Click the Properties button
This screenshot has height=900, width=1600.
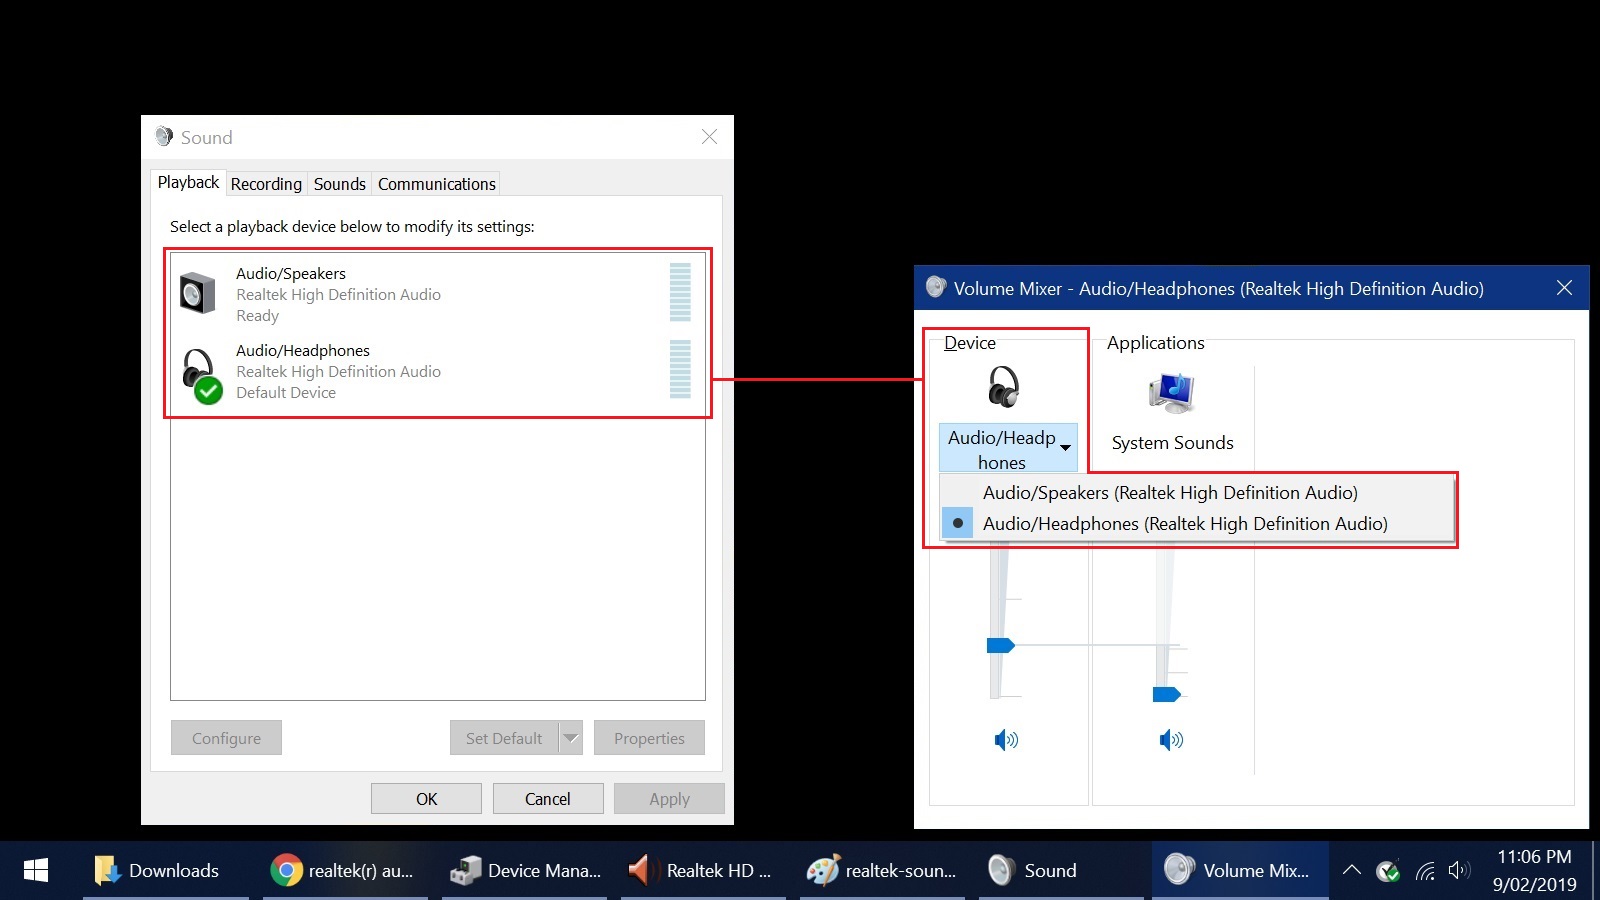(649, 738)
